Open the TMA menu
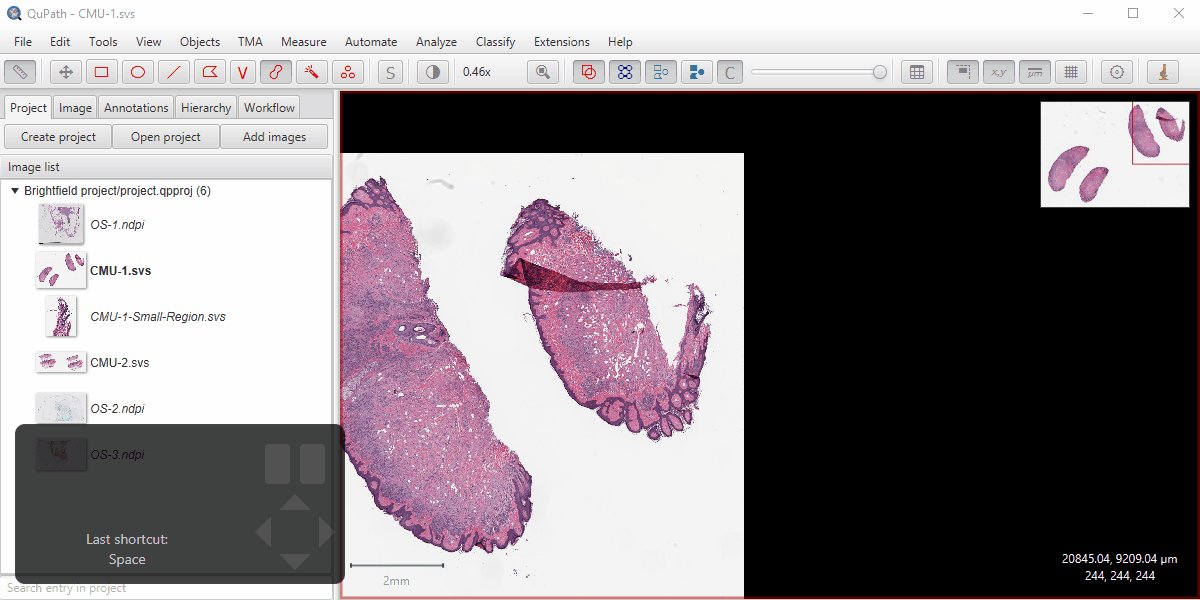 click(250, 42)
